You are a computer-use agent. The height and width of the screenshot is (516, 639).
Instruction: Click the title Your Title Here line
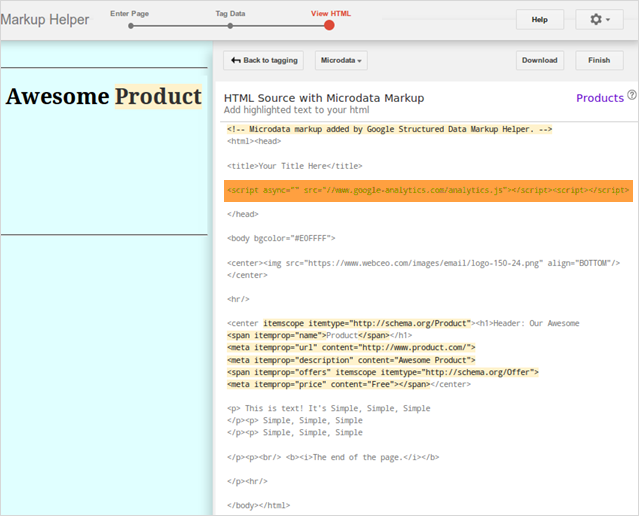(295, 166)
